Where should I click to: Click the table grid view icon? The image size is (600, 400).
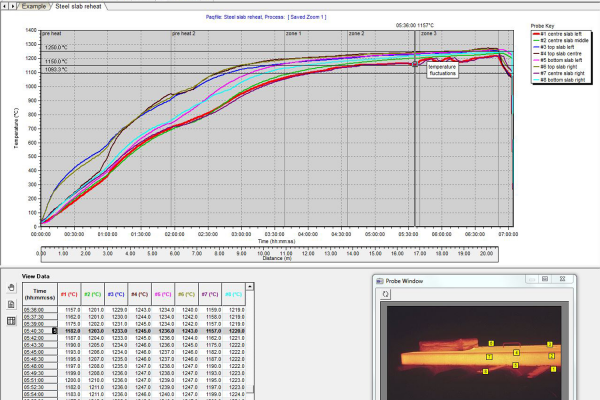tap(10, 318)
